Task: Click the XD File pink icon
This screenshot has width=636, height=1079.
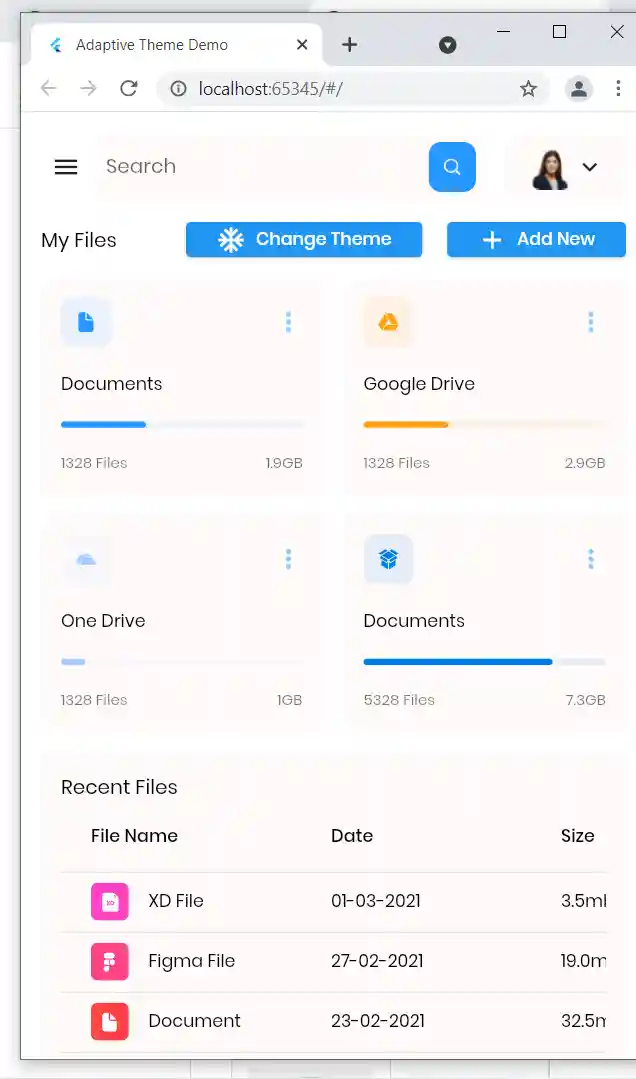Action: tap(110, 901)
